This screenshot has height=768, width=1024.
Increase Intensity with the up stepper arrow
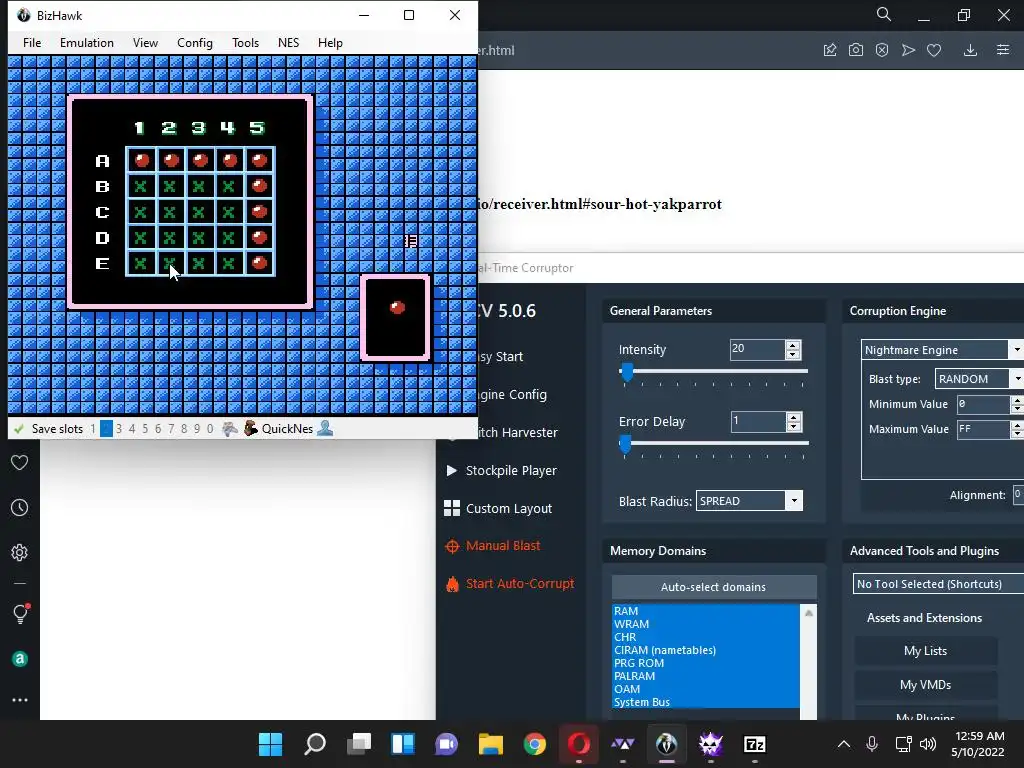[x=793, y=345]
